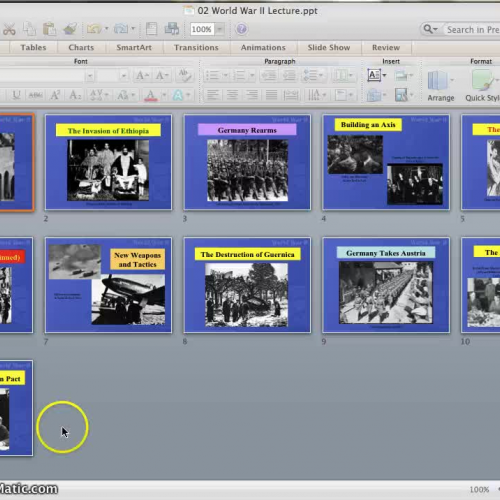Click the Bulleted List icon

click(x=212, y=76)
